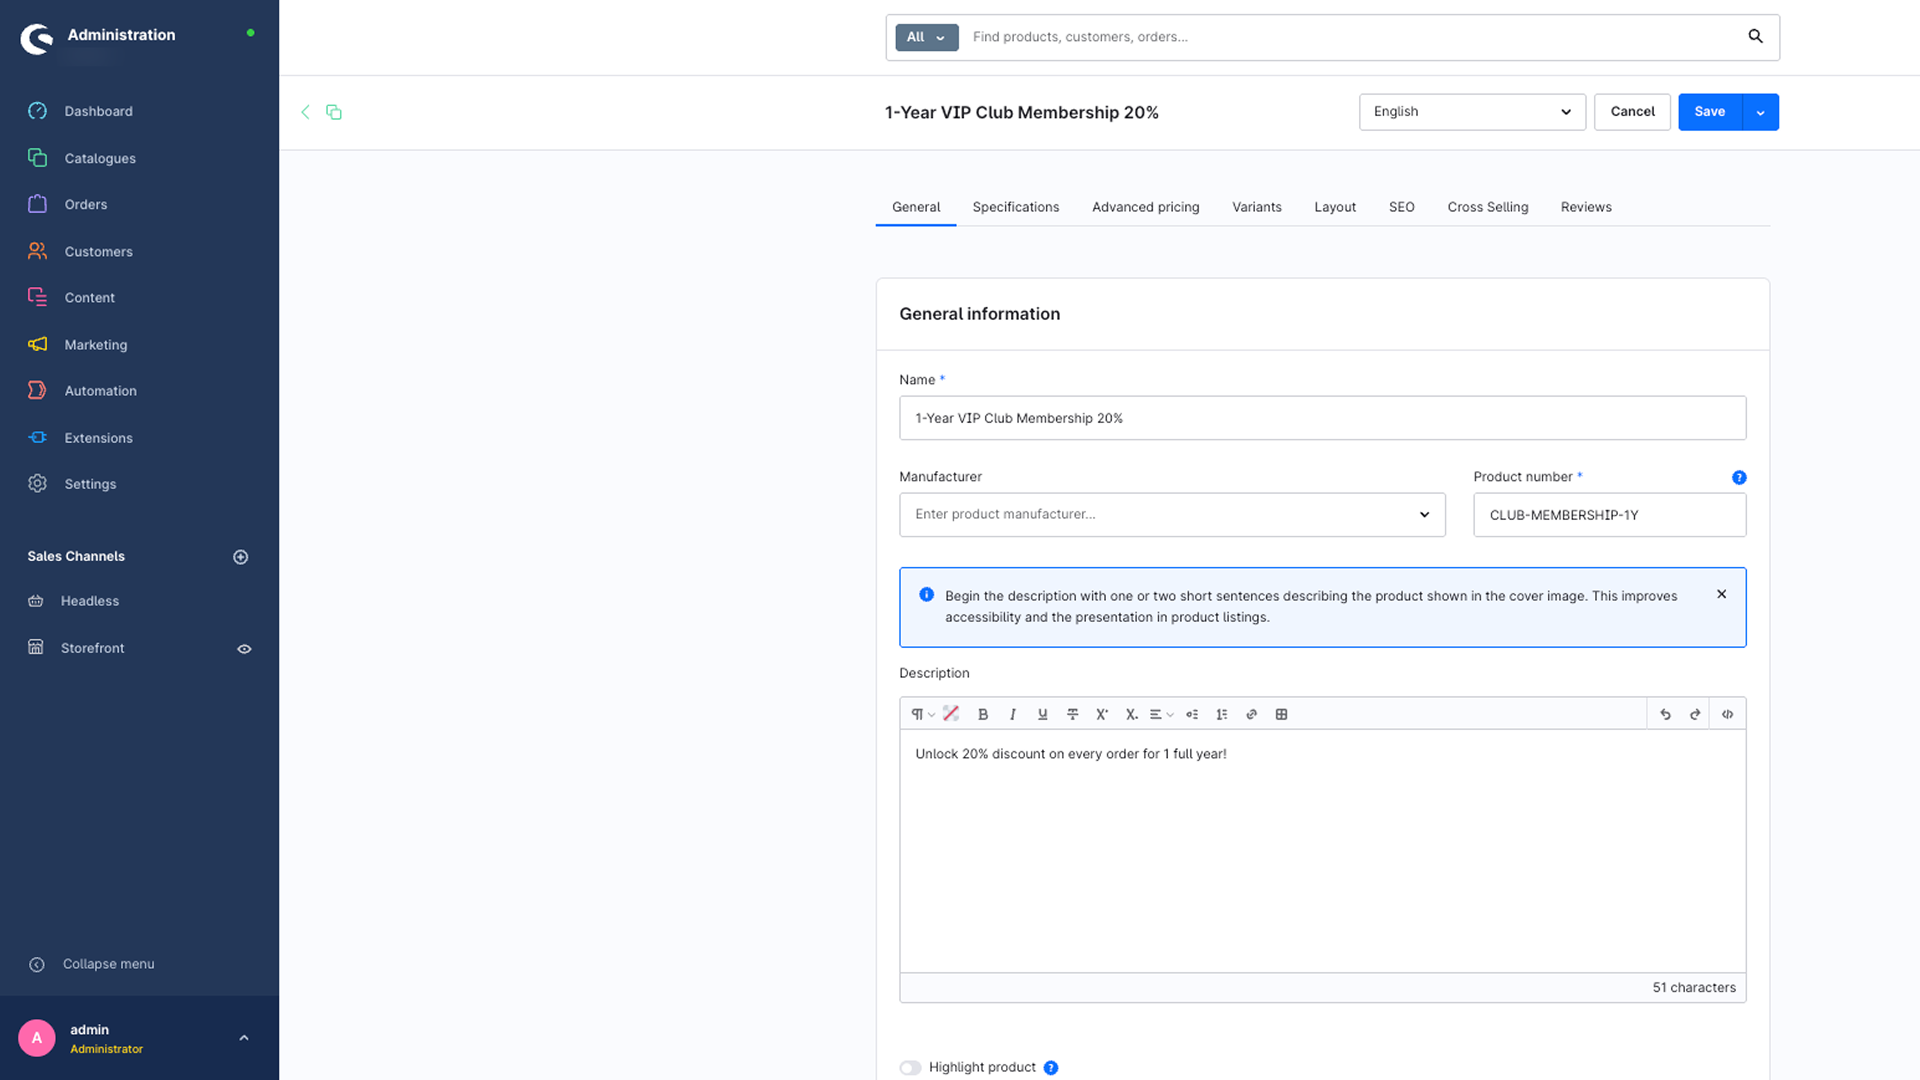
Task: Click the search magnifier icon
Action: (x=1755, y=37)
